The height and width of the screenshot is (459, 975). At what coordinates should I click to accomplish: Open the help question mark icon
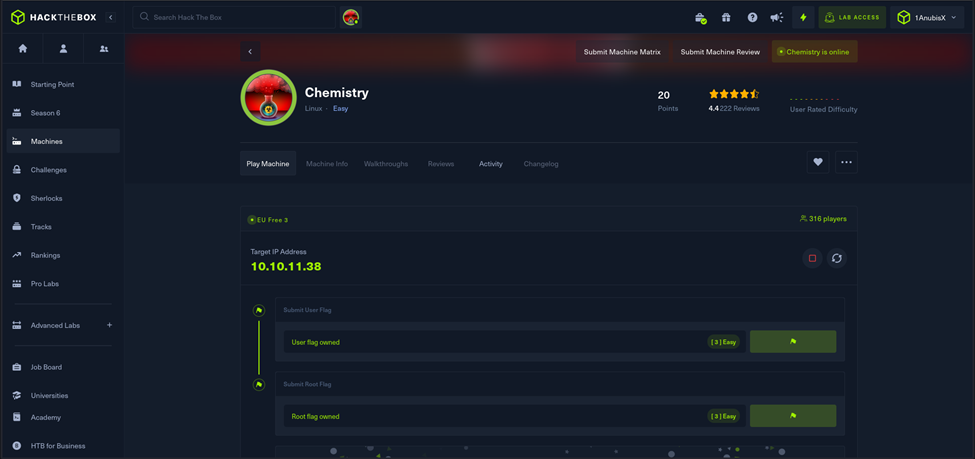coord(752,17)
